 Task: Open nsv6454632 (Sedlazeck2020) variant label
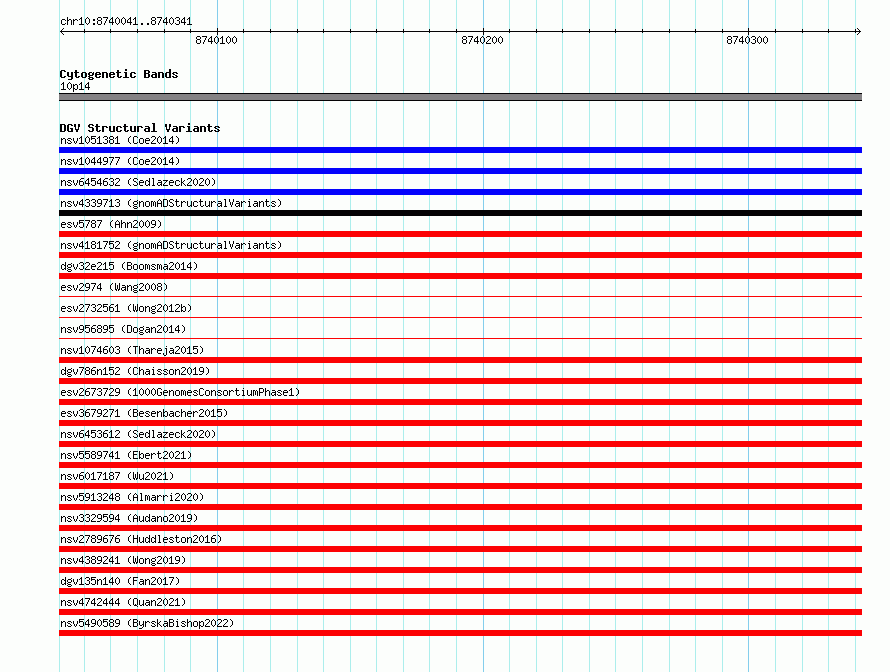pyautogui.click(x=138, y=182)
